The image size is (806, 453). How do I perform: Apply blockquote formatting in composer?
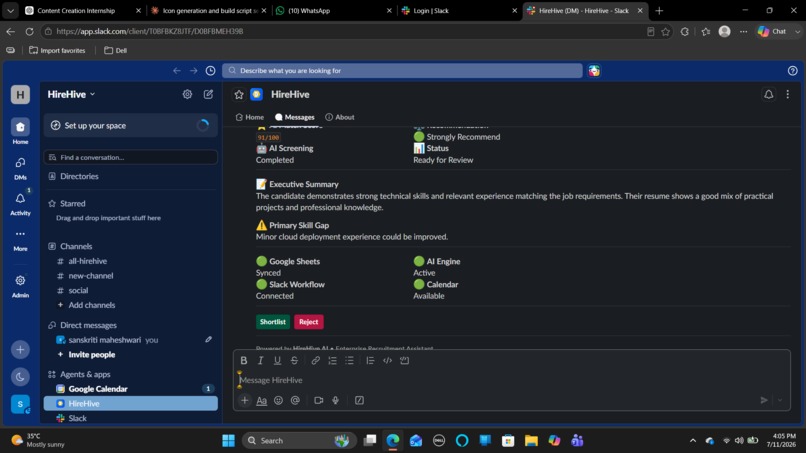point(370,360)
